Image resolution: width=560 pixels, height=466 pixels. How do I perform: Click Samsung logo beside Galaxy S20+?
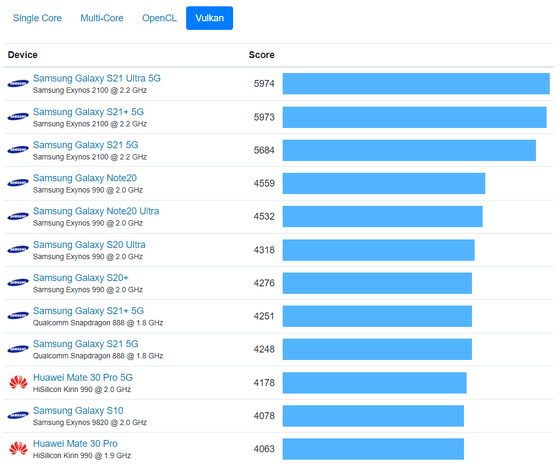(18, 282)
